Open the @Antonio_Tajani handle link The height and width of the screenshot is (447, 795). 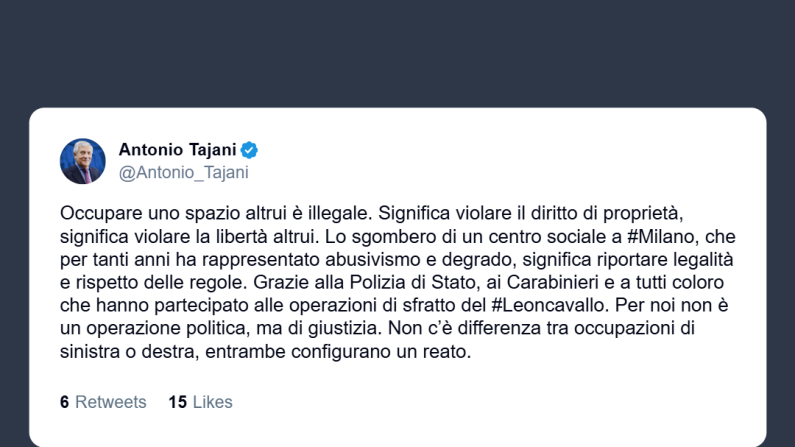click(x=183, y=172)
